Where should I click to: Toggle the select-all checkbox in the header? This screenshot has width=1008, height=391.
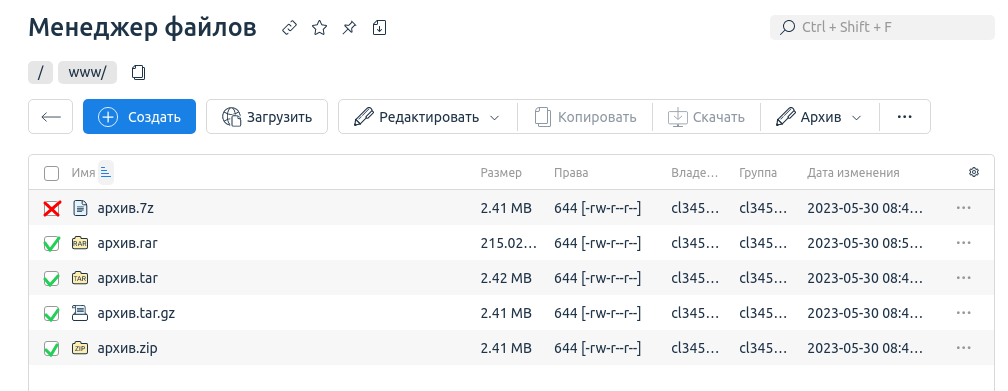tap(51, 173)
